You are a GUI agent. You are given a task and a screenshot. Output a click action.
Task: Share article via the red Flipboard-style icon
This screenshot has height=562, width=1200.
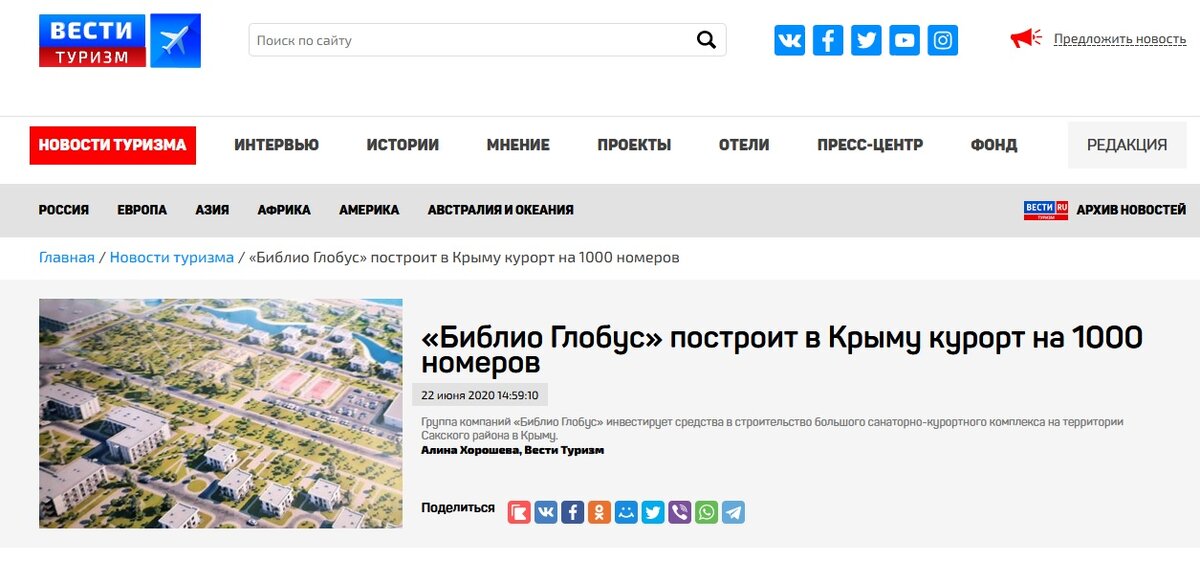tap(519, 512)
